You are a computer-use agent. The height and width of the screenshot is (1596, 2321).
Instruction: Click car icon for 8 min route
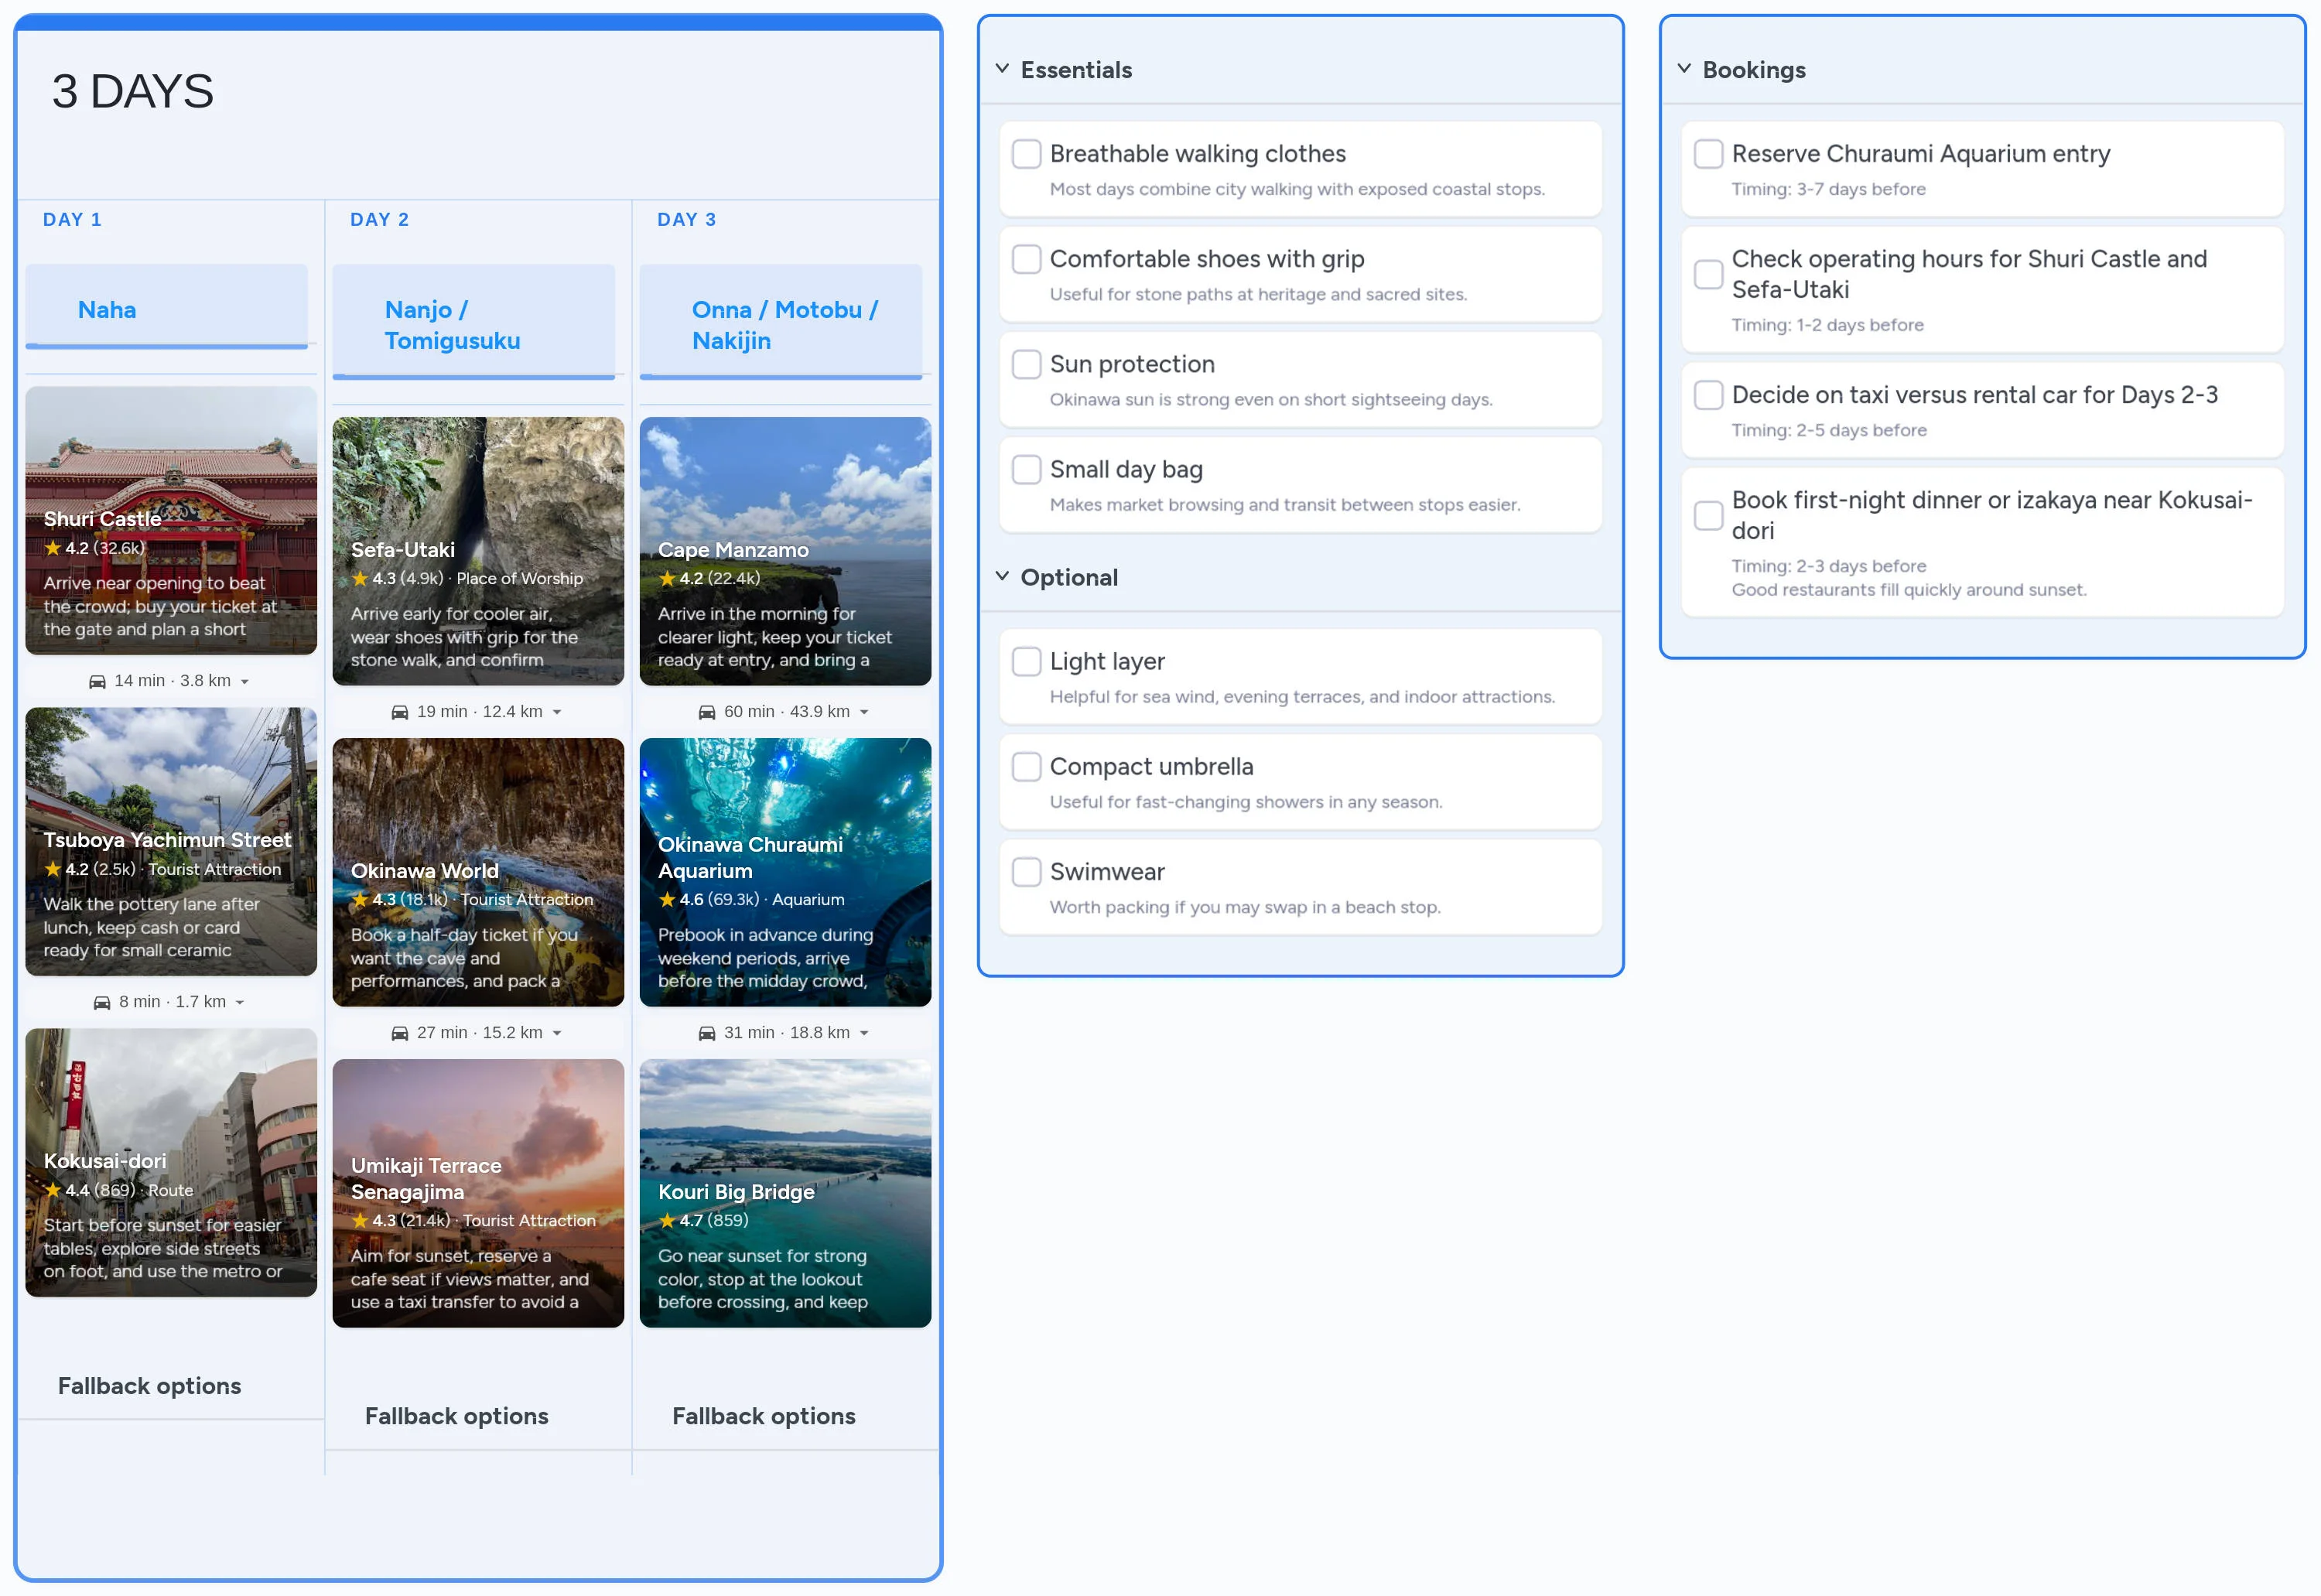tap(102, 1002)
